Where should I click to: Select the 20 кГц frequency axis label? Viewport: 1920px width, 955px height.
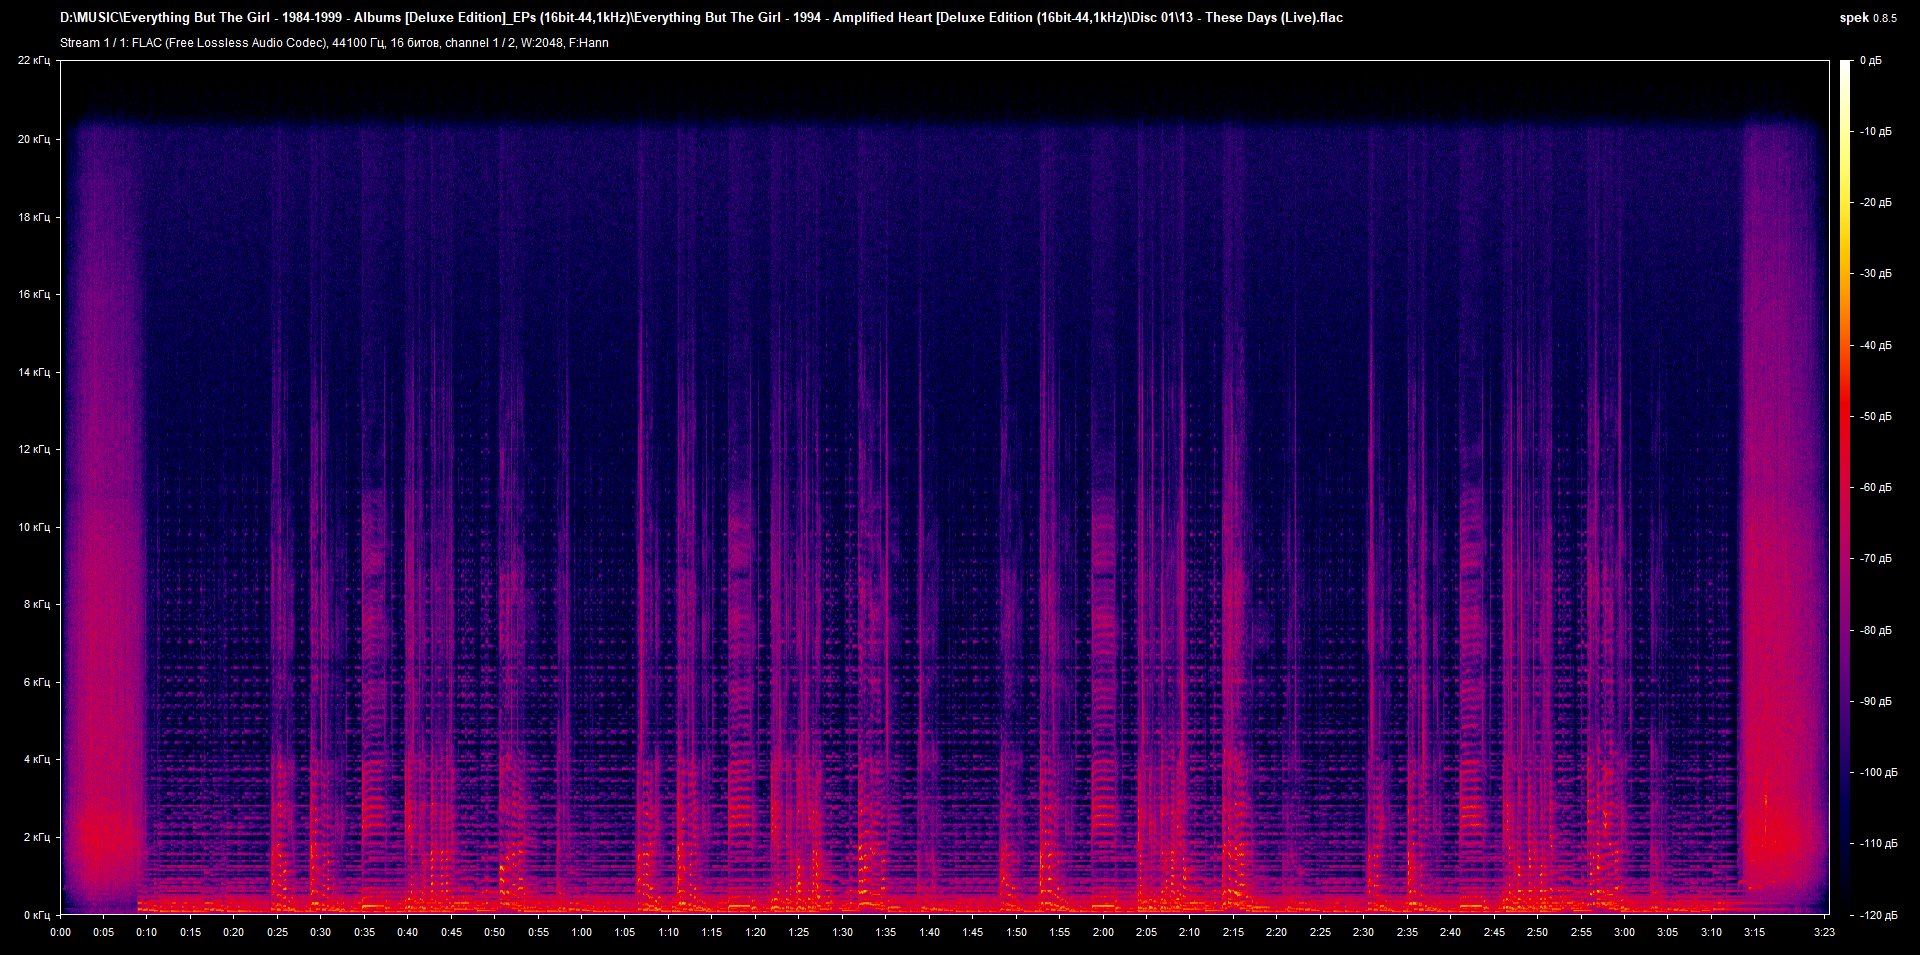(34, 139)
